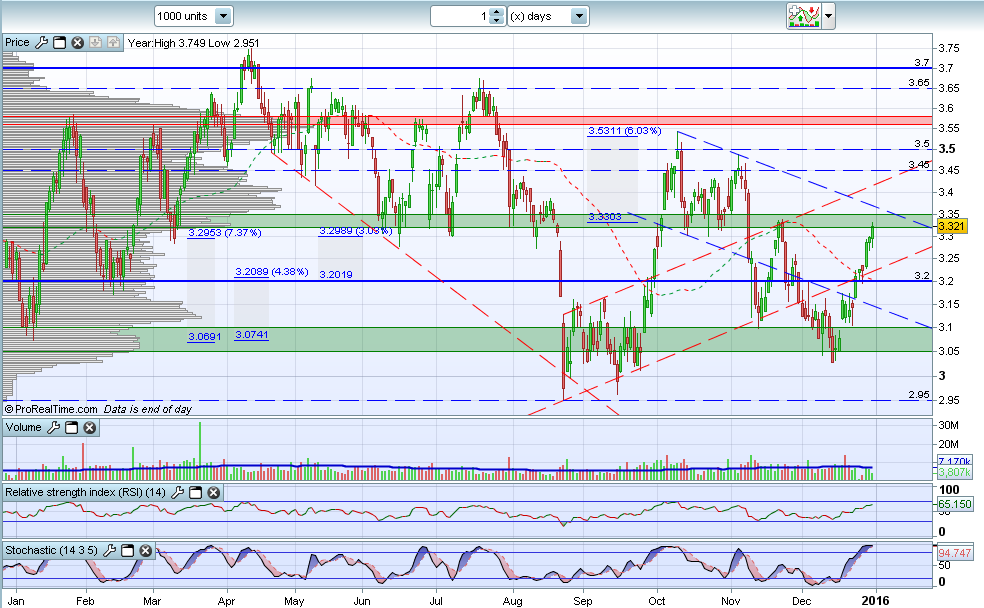This screenshot has width=984, height=608.
Task: Increase the timeframe multiplier with up arrow
Action: tap(496, 11)
